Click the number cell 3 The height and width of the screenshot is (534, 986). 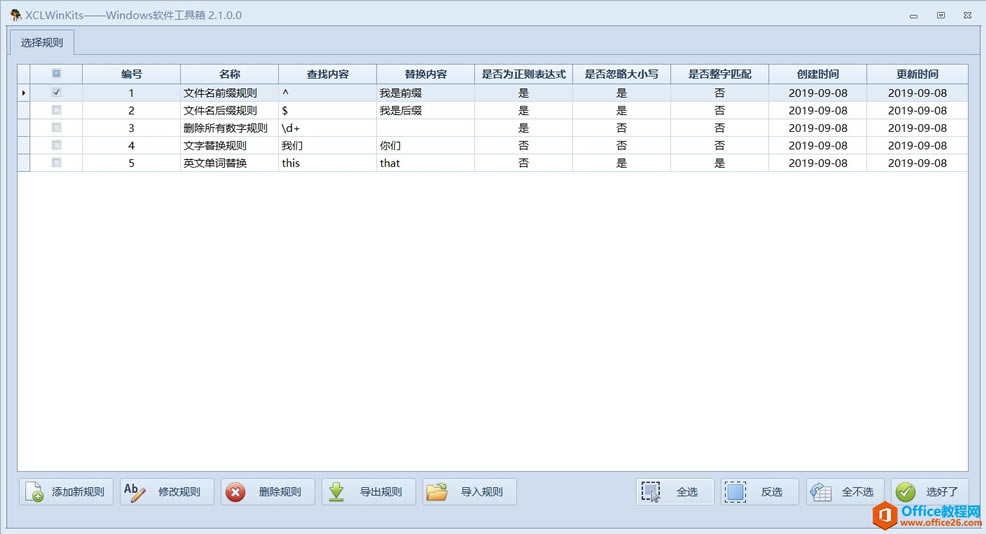coord(131,128)
